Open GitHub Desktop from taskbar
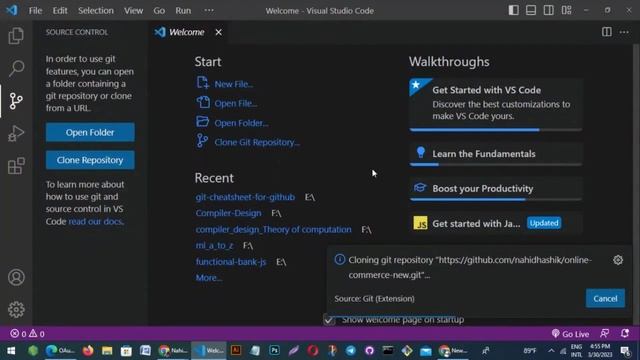640x360 pixels. pyautogui.click(x=369, y=351)
